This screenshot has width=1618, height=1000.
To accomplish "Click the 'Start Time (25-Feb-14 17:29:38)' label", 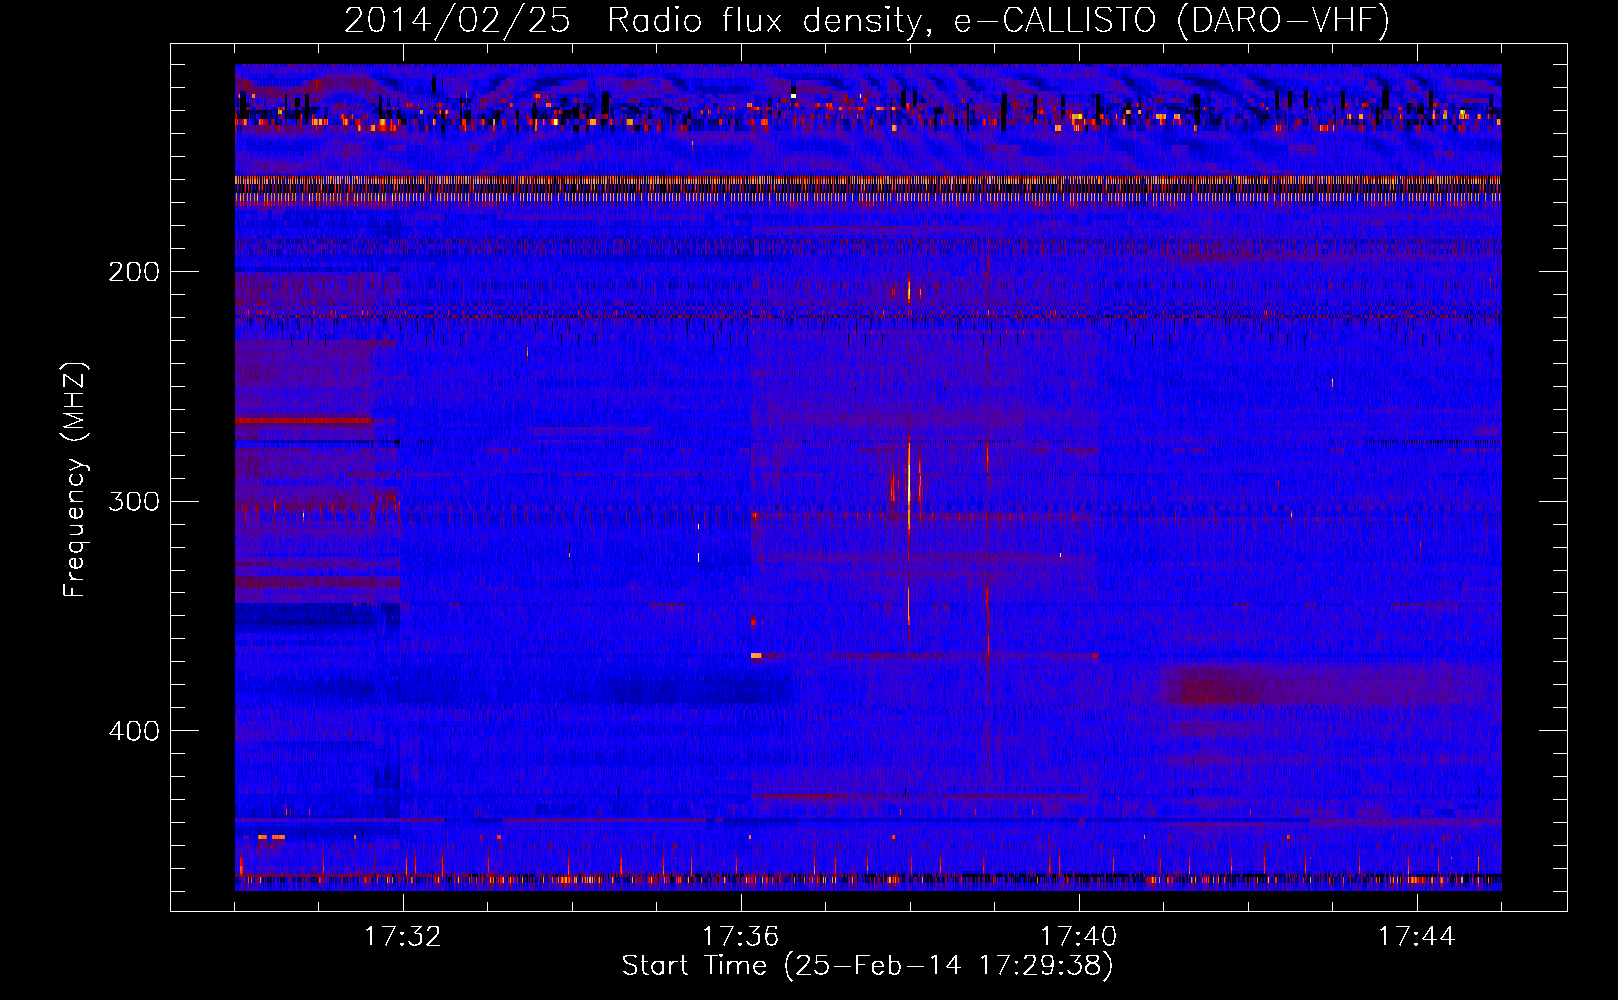I will pyautogui.click(x=867, y=966).
